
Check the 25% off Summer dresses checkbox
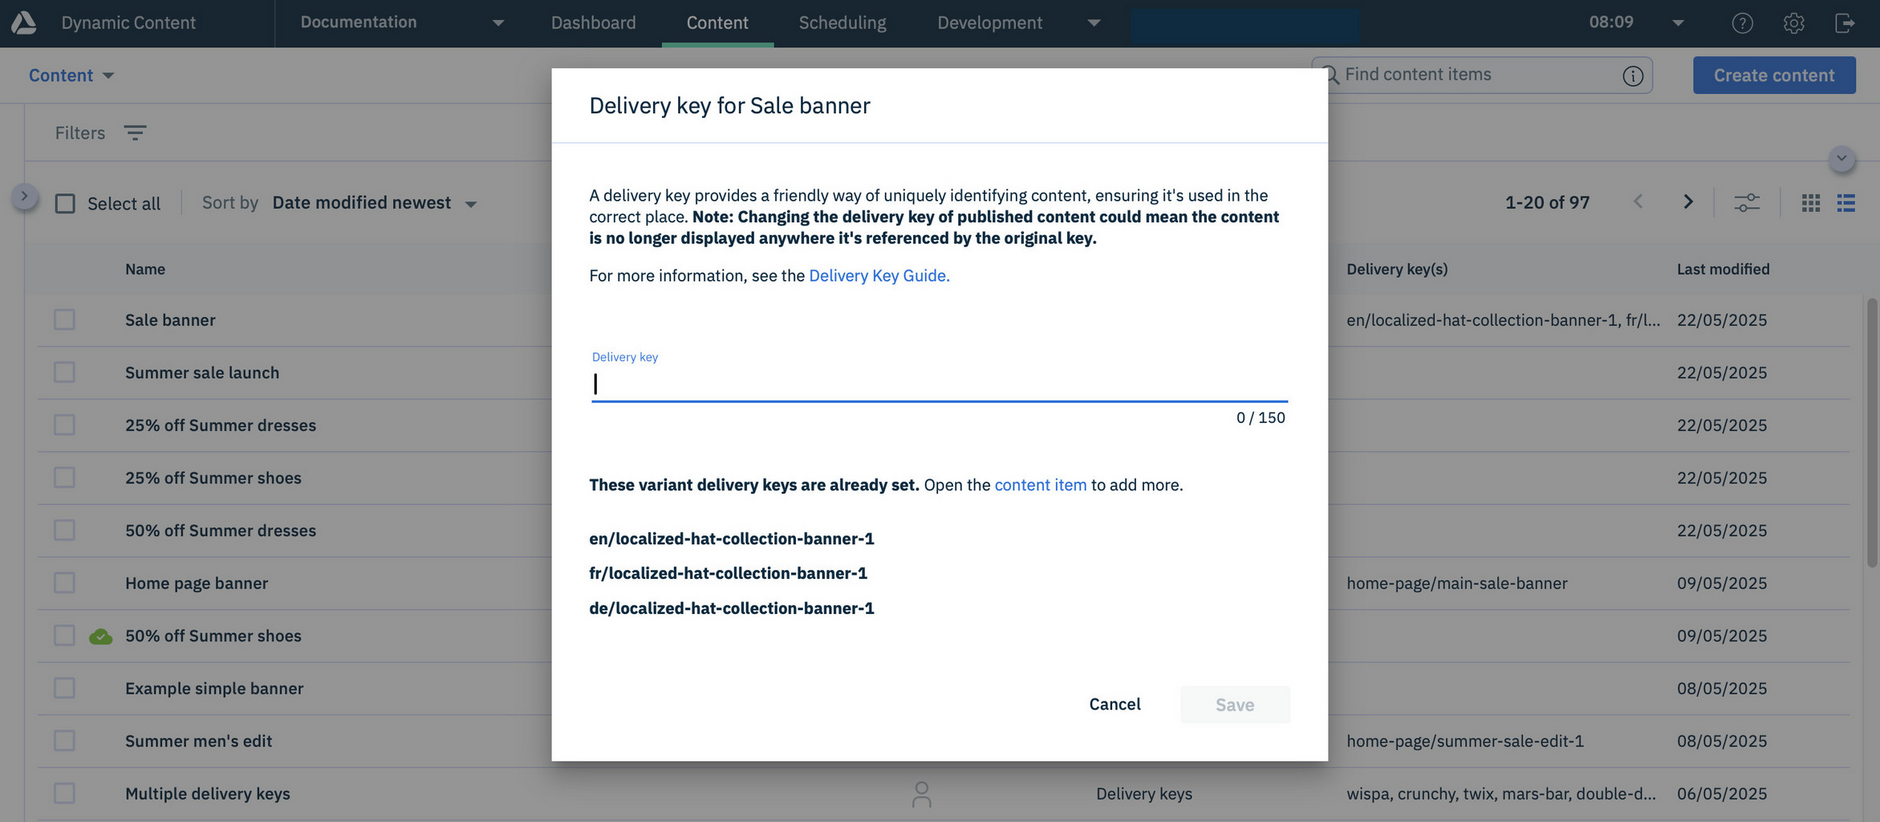[65, 425]
